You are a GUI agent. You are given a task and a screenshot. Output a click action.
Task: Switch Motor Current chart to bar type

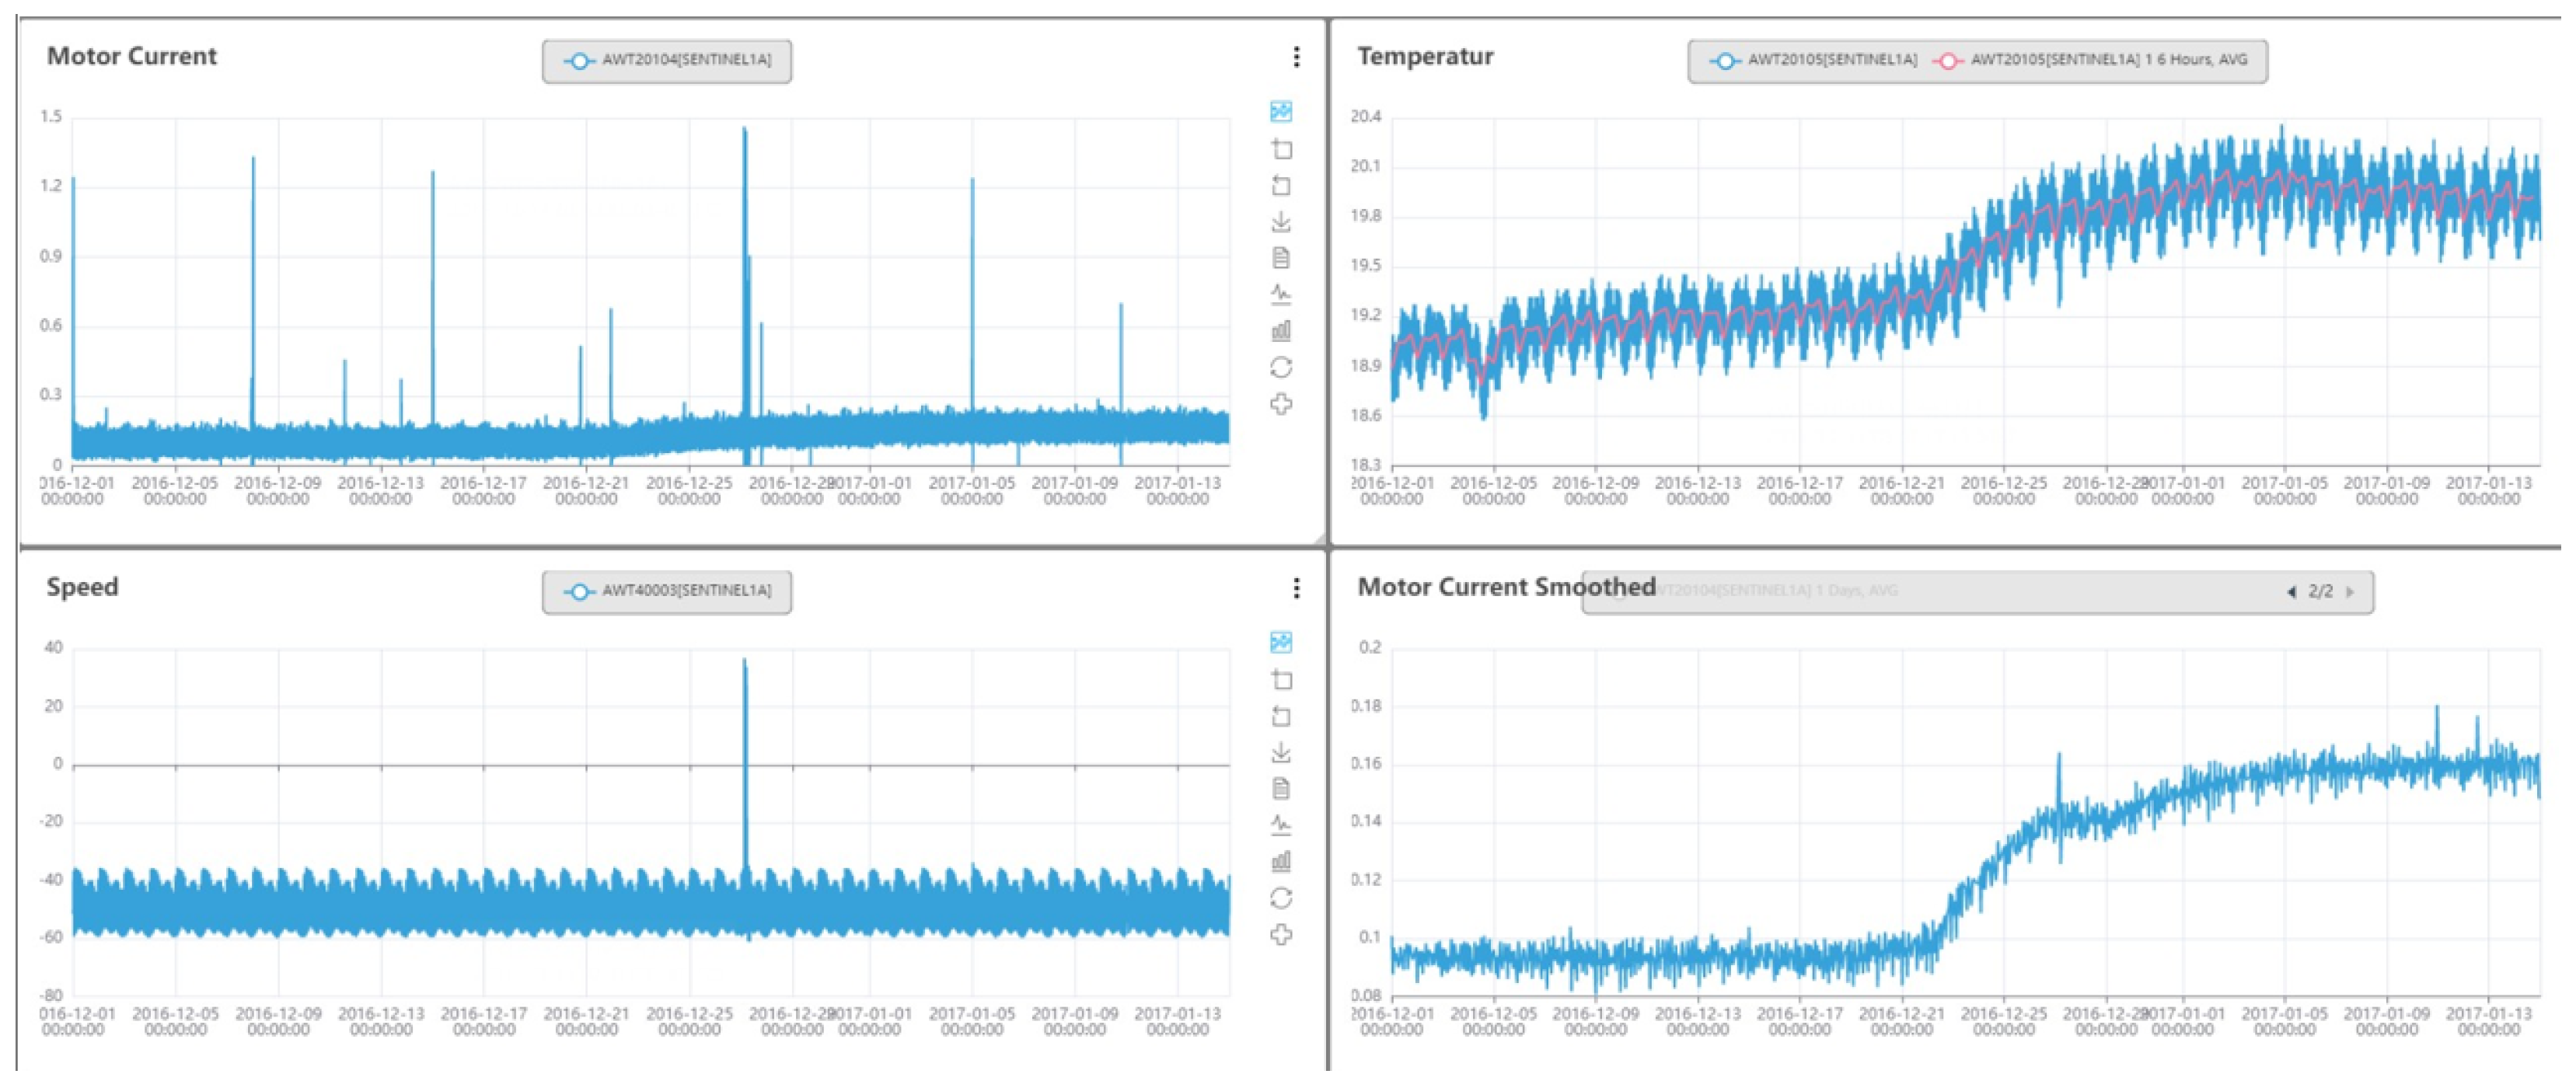[x=1281, y=330]
